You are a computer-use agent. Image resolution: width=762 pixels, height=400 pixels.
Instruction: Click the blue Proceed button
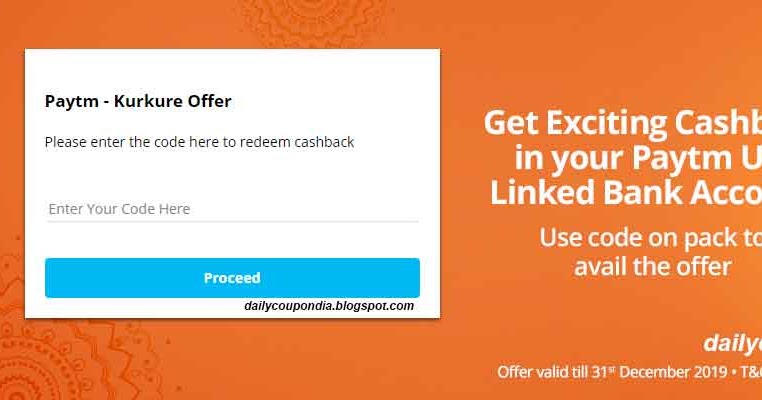232,278
